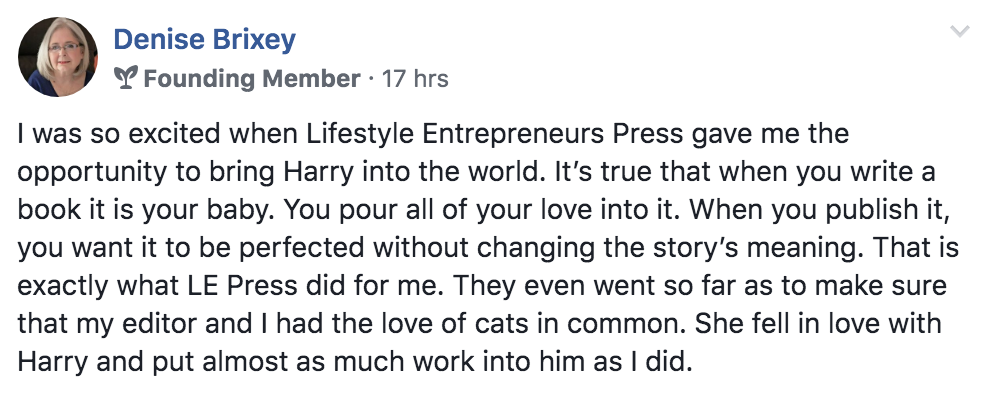Select the Founding Member badge label

click(252, 79)
